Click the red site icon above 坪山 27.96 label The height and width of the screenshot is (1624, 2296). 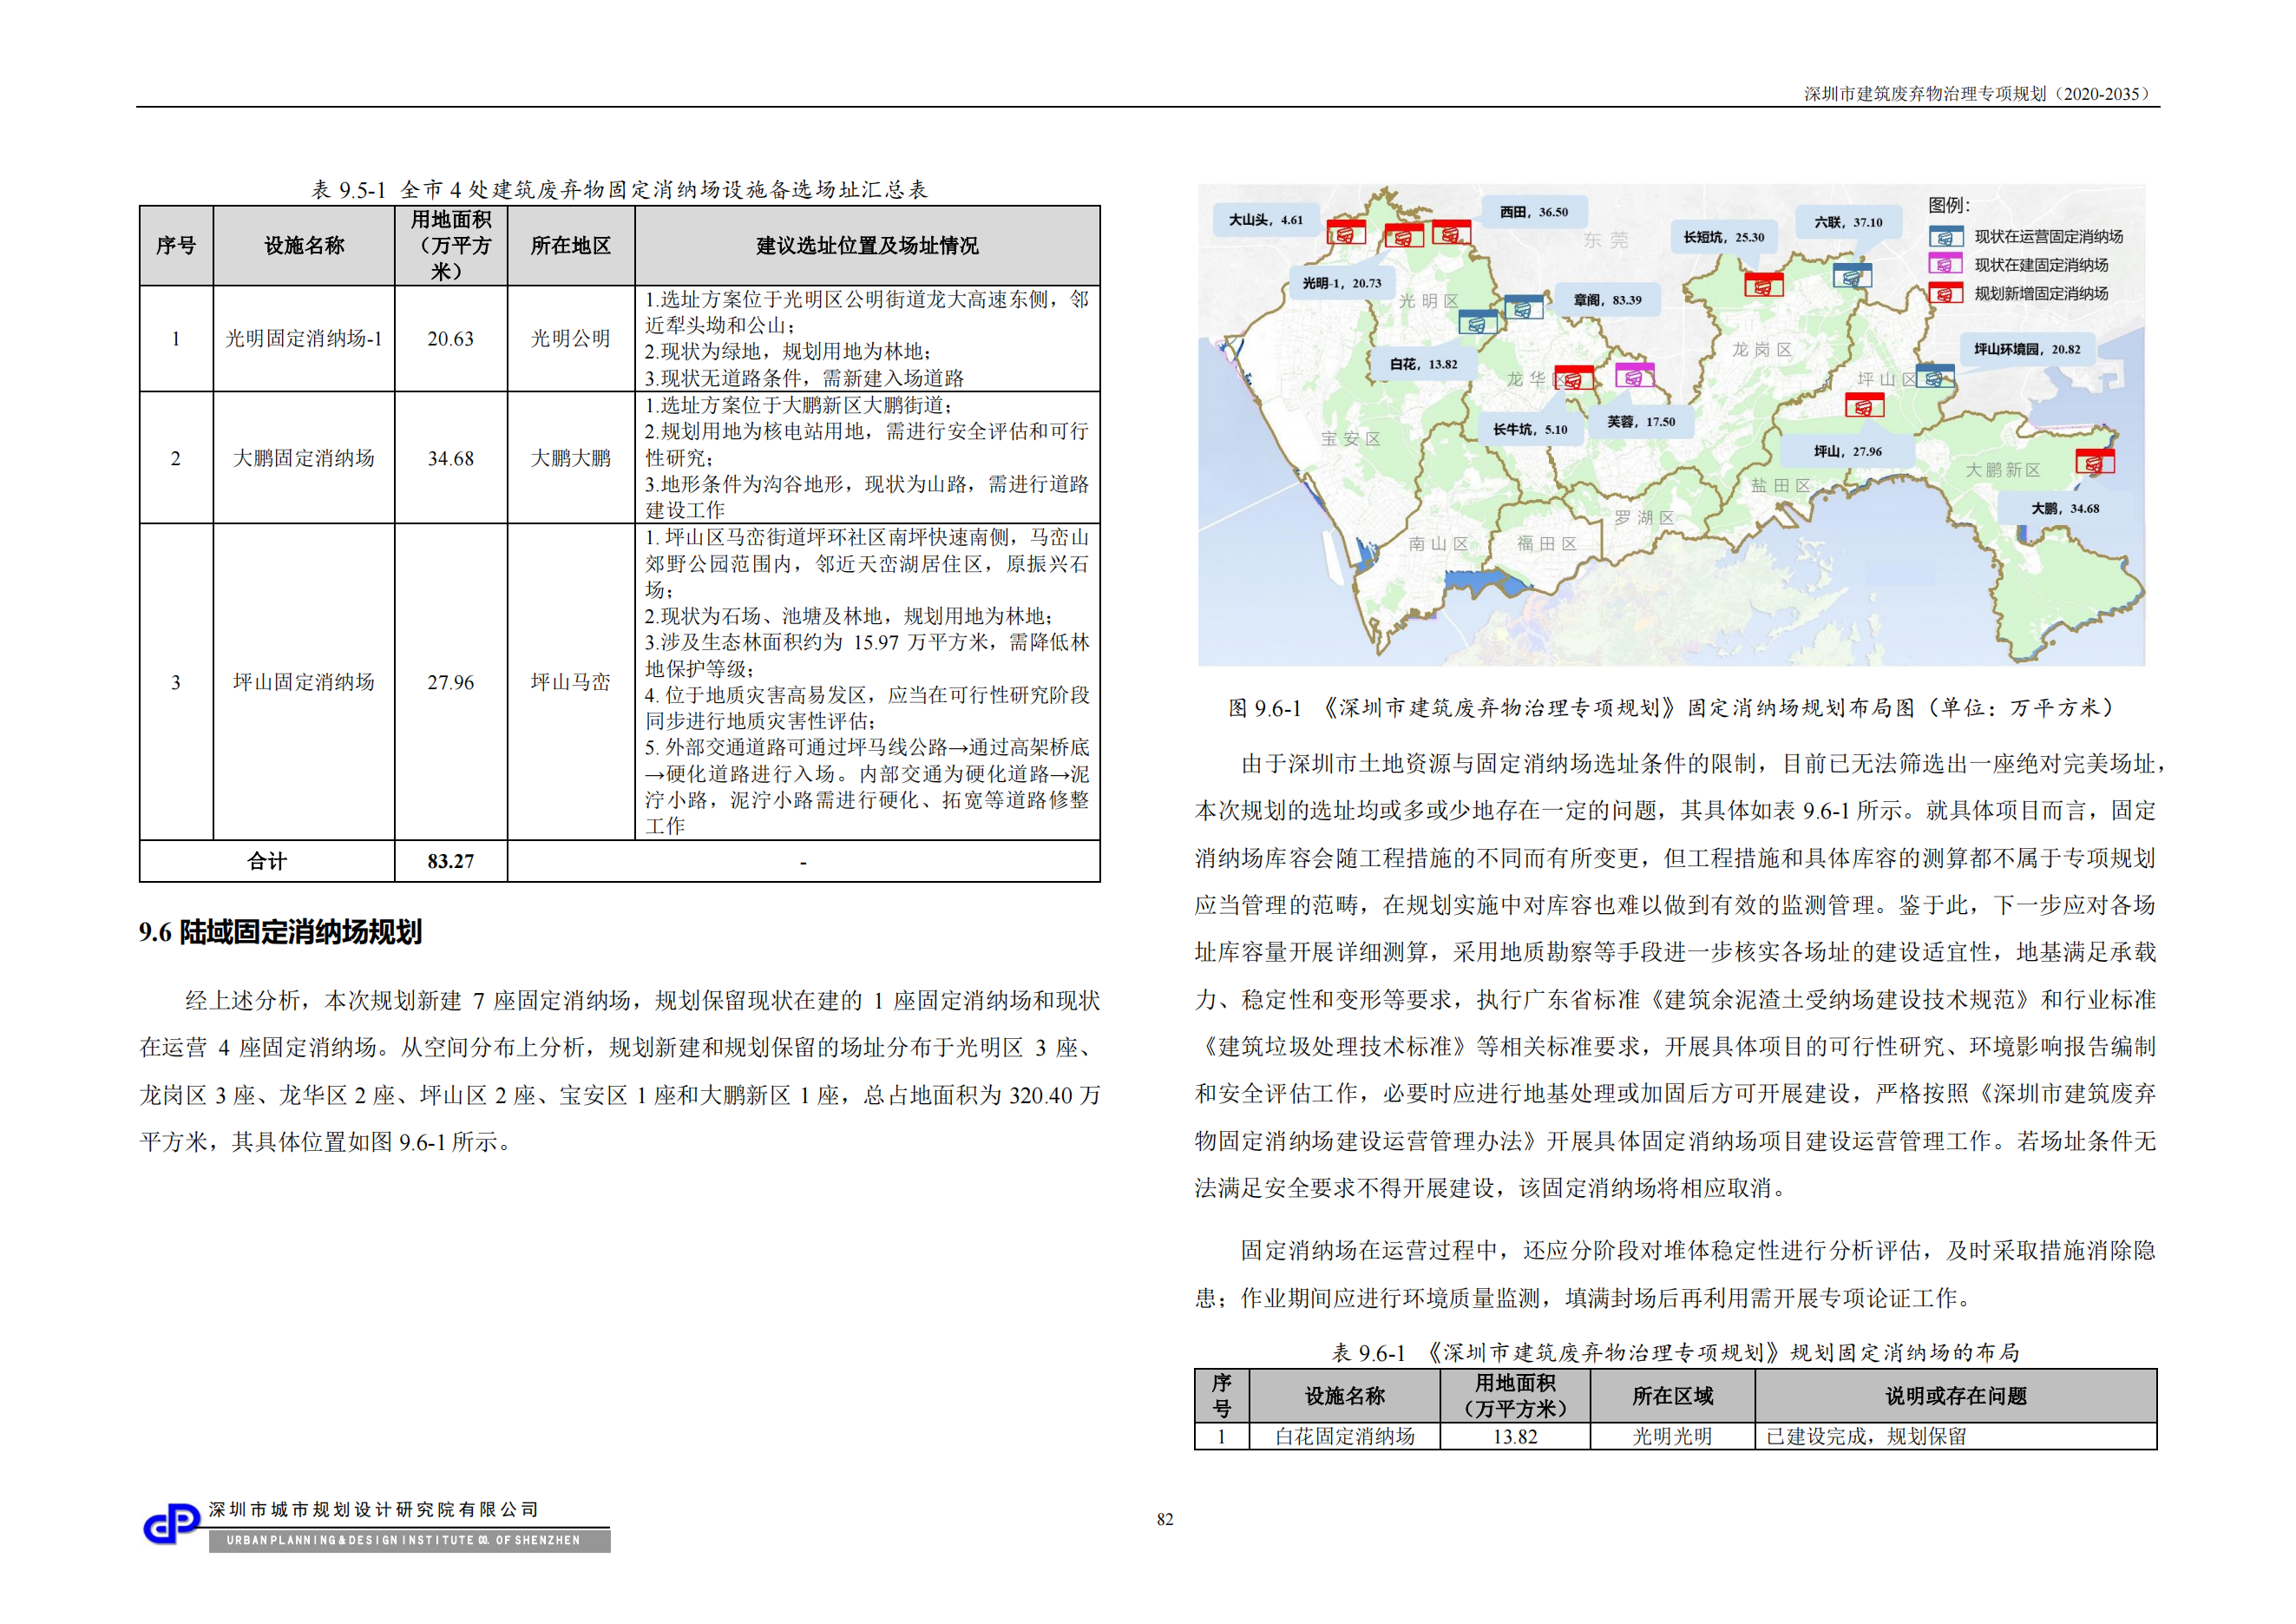[x=1864, y=405]
